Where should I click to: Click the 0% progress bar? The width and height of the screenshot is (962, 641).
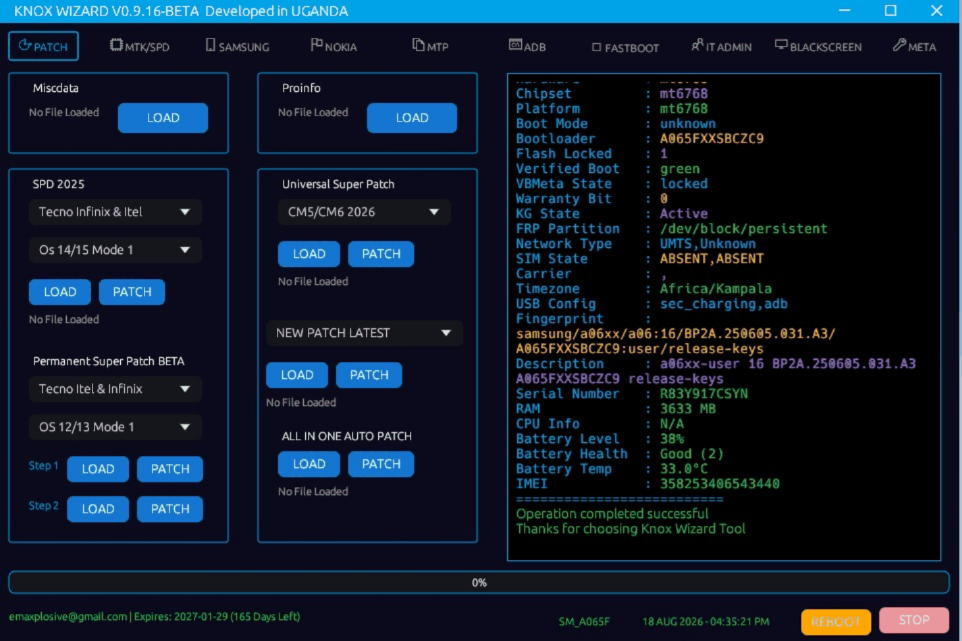(x=479, y=583)
